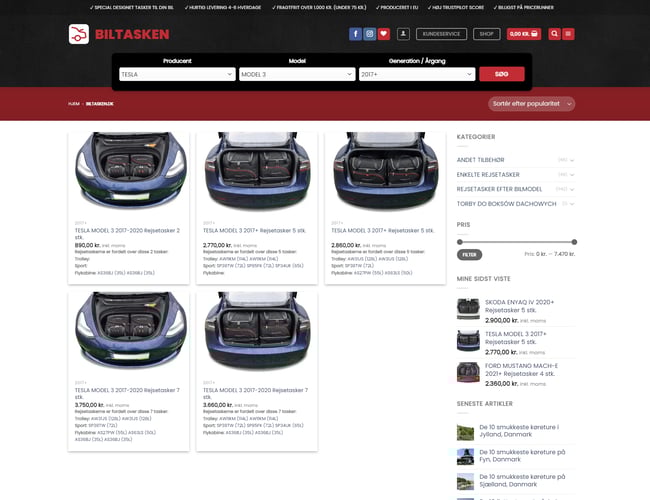The image size is (650, 500).
Task: Click the Kundeservice menu item
Action: tap(441, 34)
